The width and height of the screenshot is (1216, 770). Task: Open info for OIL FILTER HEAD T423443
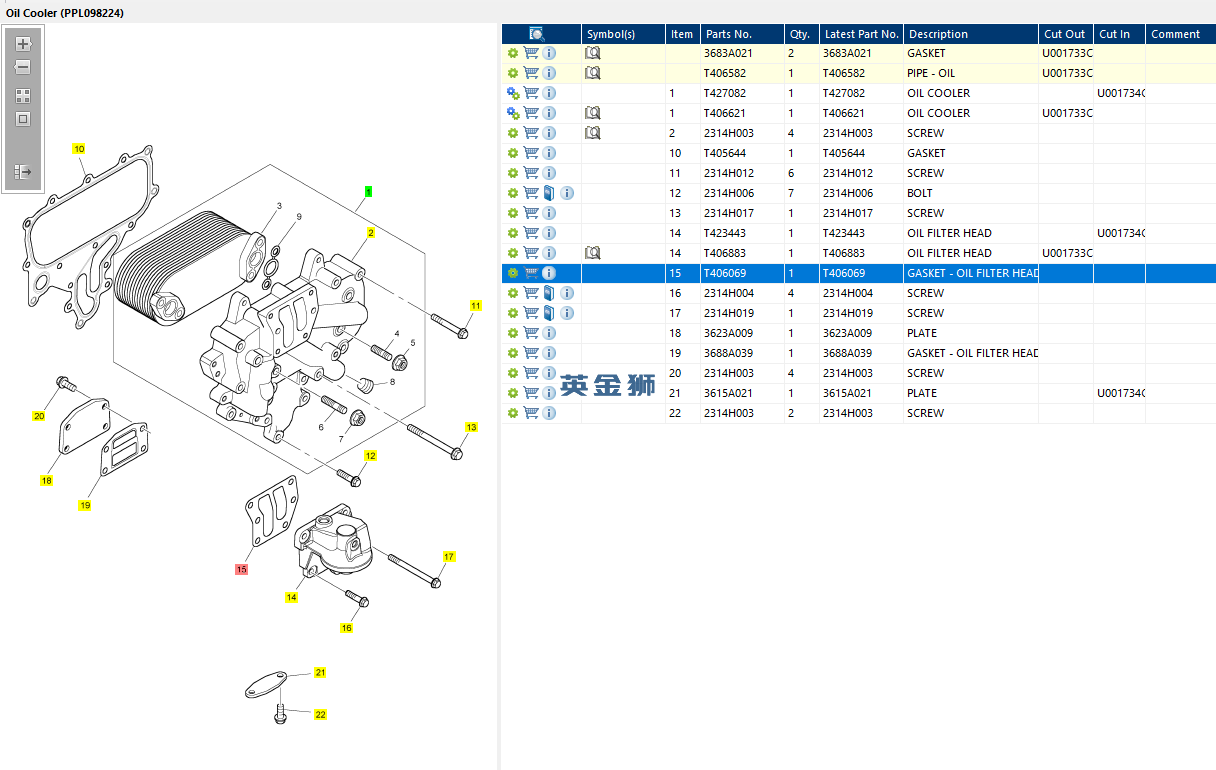(549, 233)
